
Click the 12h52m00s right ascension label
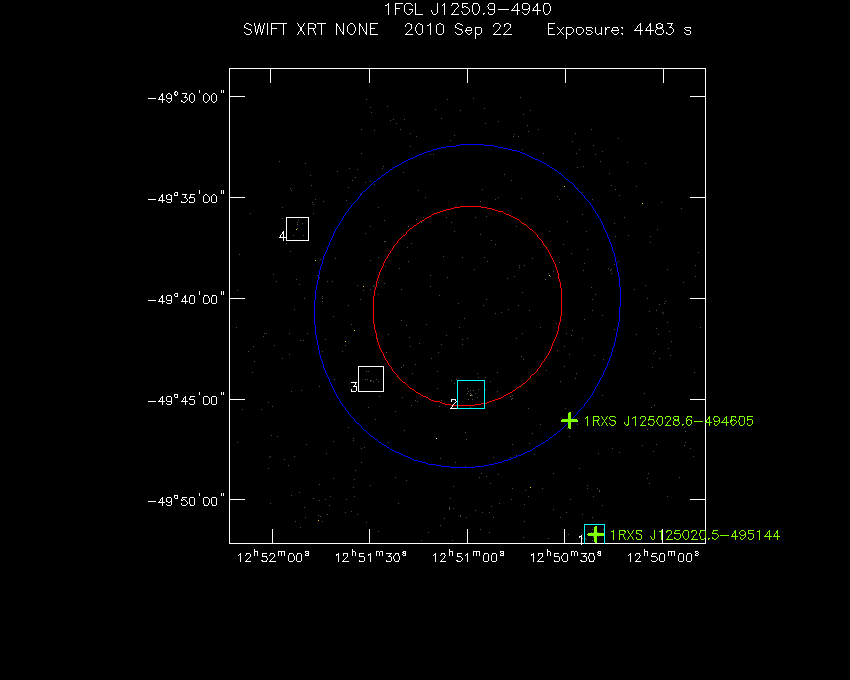(273, 557)
